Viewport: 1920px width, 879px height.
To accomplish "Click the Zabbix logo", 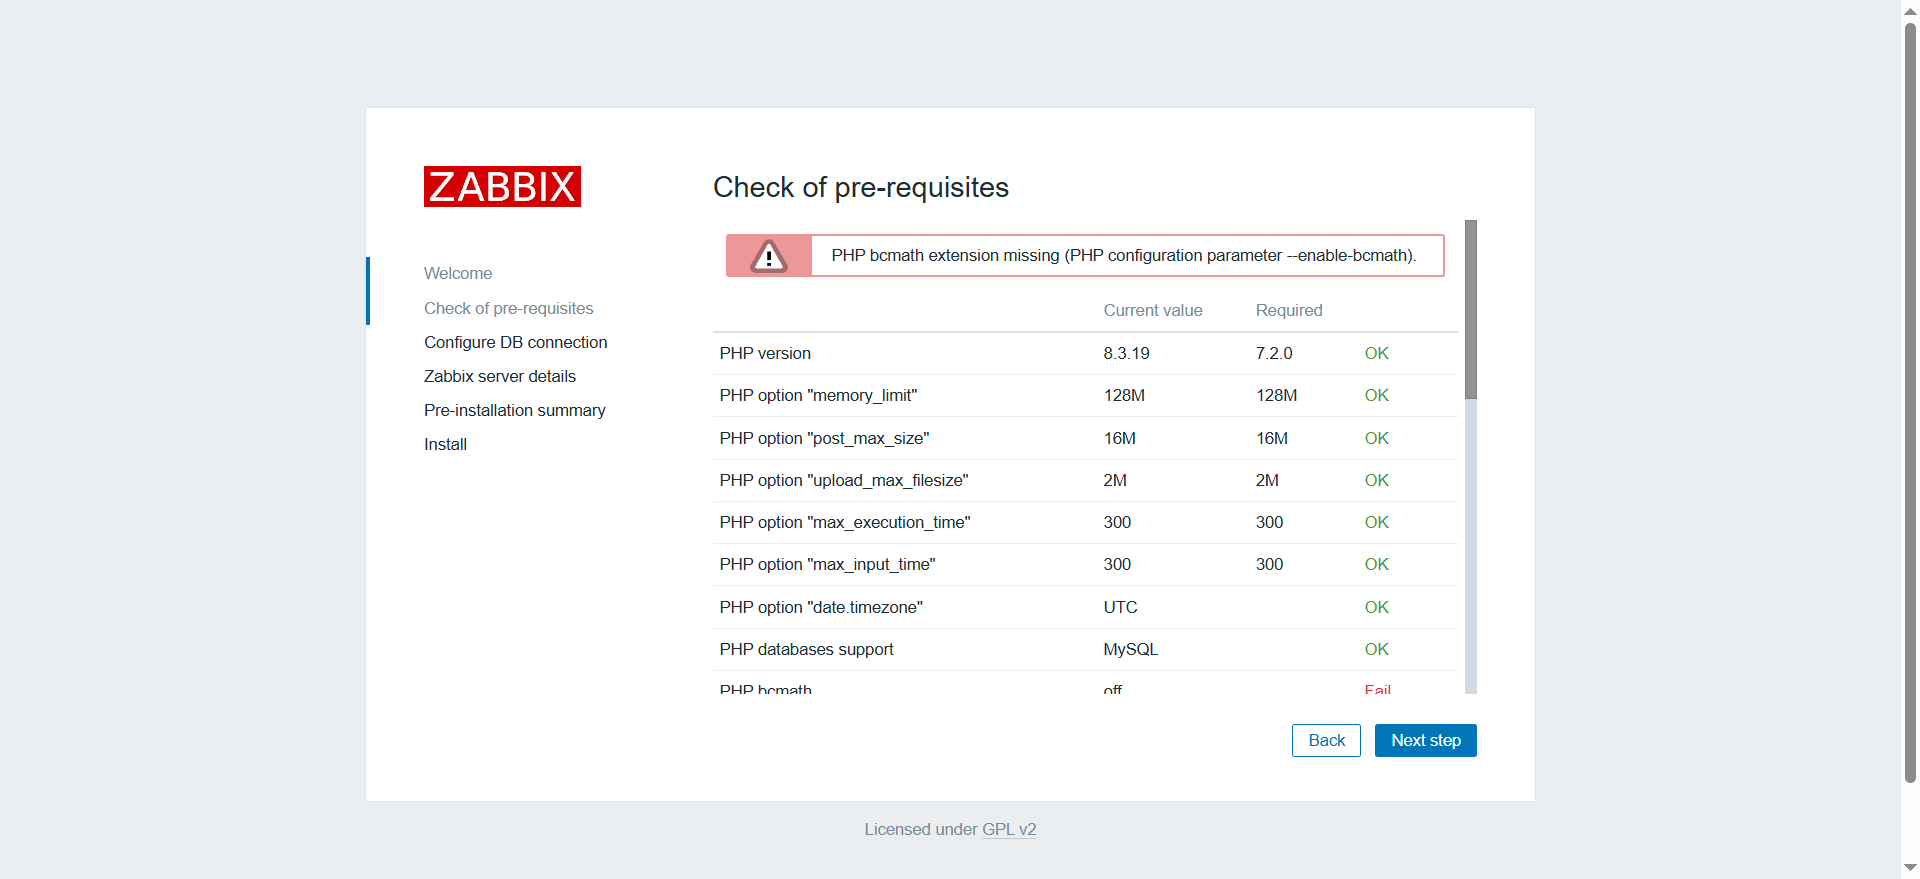I will [x=502, y=187].
